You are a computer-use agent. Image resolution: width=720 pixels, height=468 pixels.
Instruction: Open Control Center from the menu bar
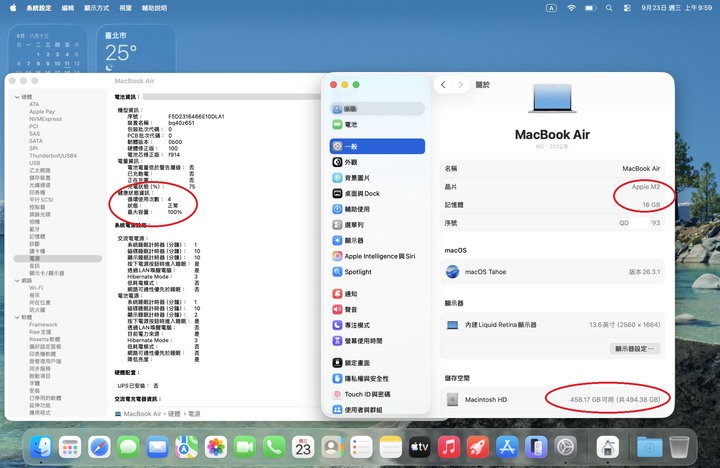point(627,8)
